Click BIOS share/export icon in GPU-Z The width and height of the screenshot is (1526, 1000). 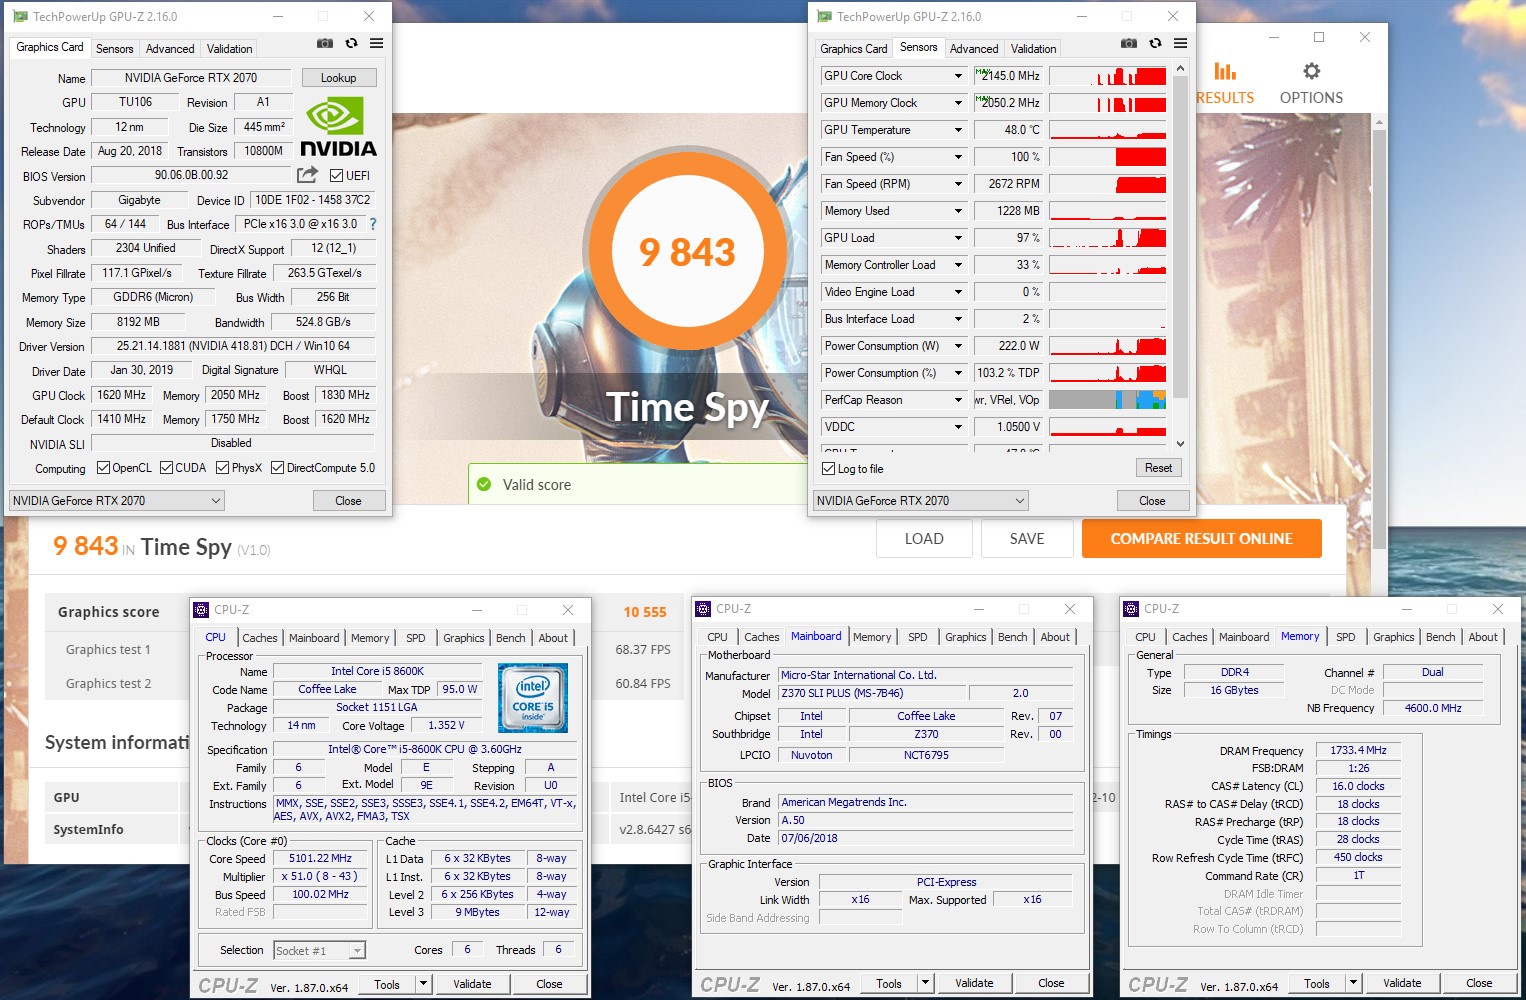point(307,175)
